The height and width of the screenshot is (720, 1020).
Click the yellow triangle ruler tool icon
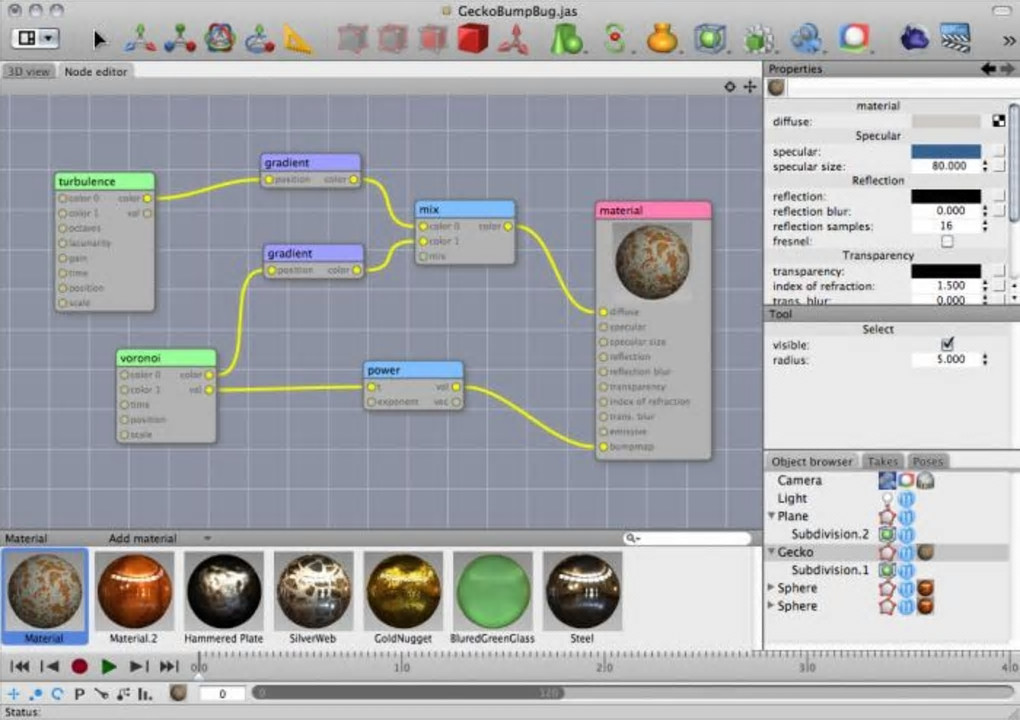(297, 39)
